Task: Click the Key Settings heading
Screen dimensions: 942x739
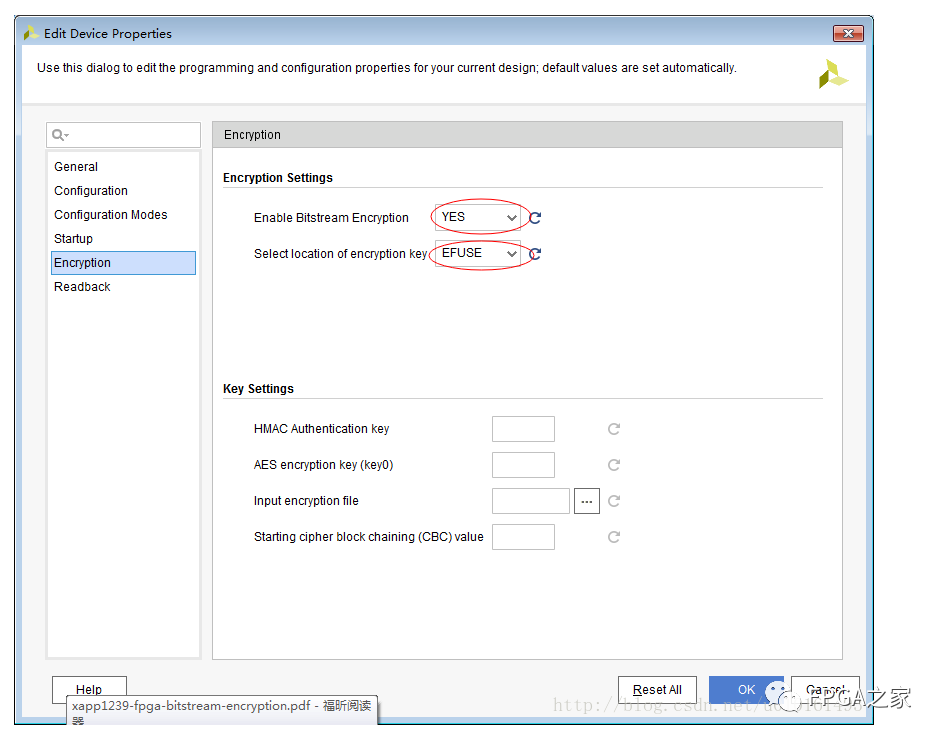Action: pyautogui.click(x=258, y=389)
